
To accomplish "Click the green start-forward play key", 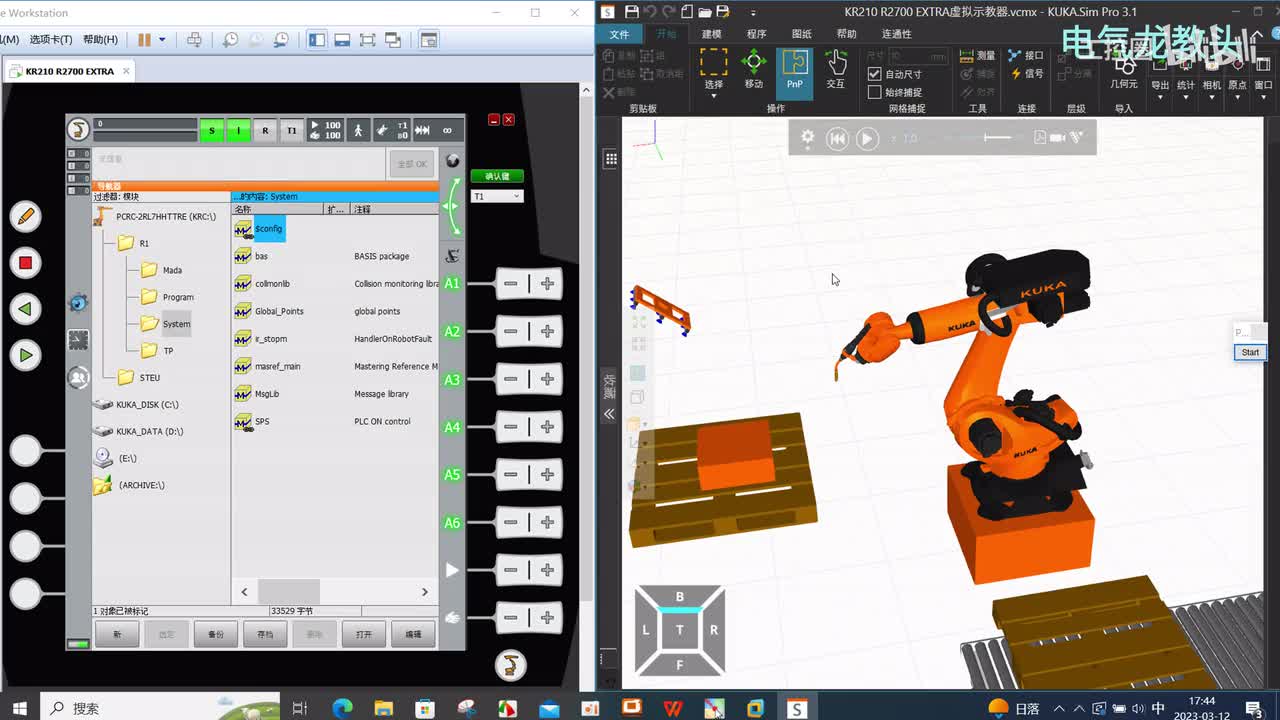I will [25, 355].
